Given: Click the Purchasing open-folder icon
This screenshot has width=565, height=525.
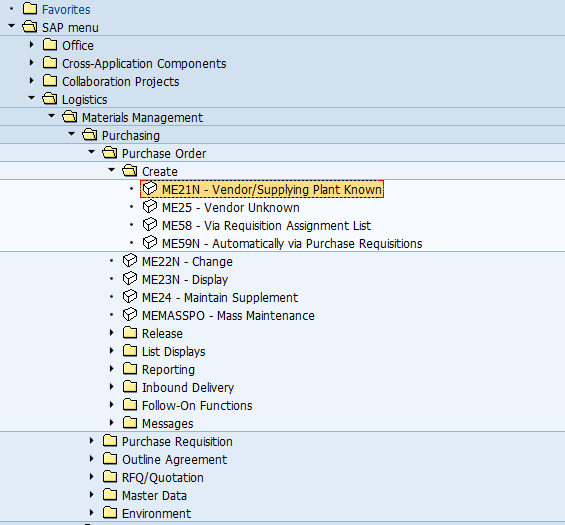Looking at the screenshot, I should 90,135.
